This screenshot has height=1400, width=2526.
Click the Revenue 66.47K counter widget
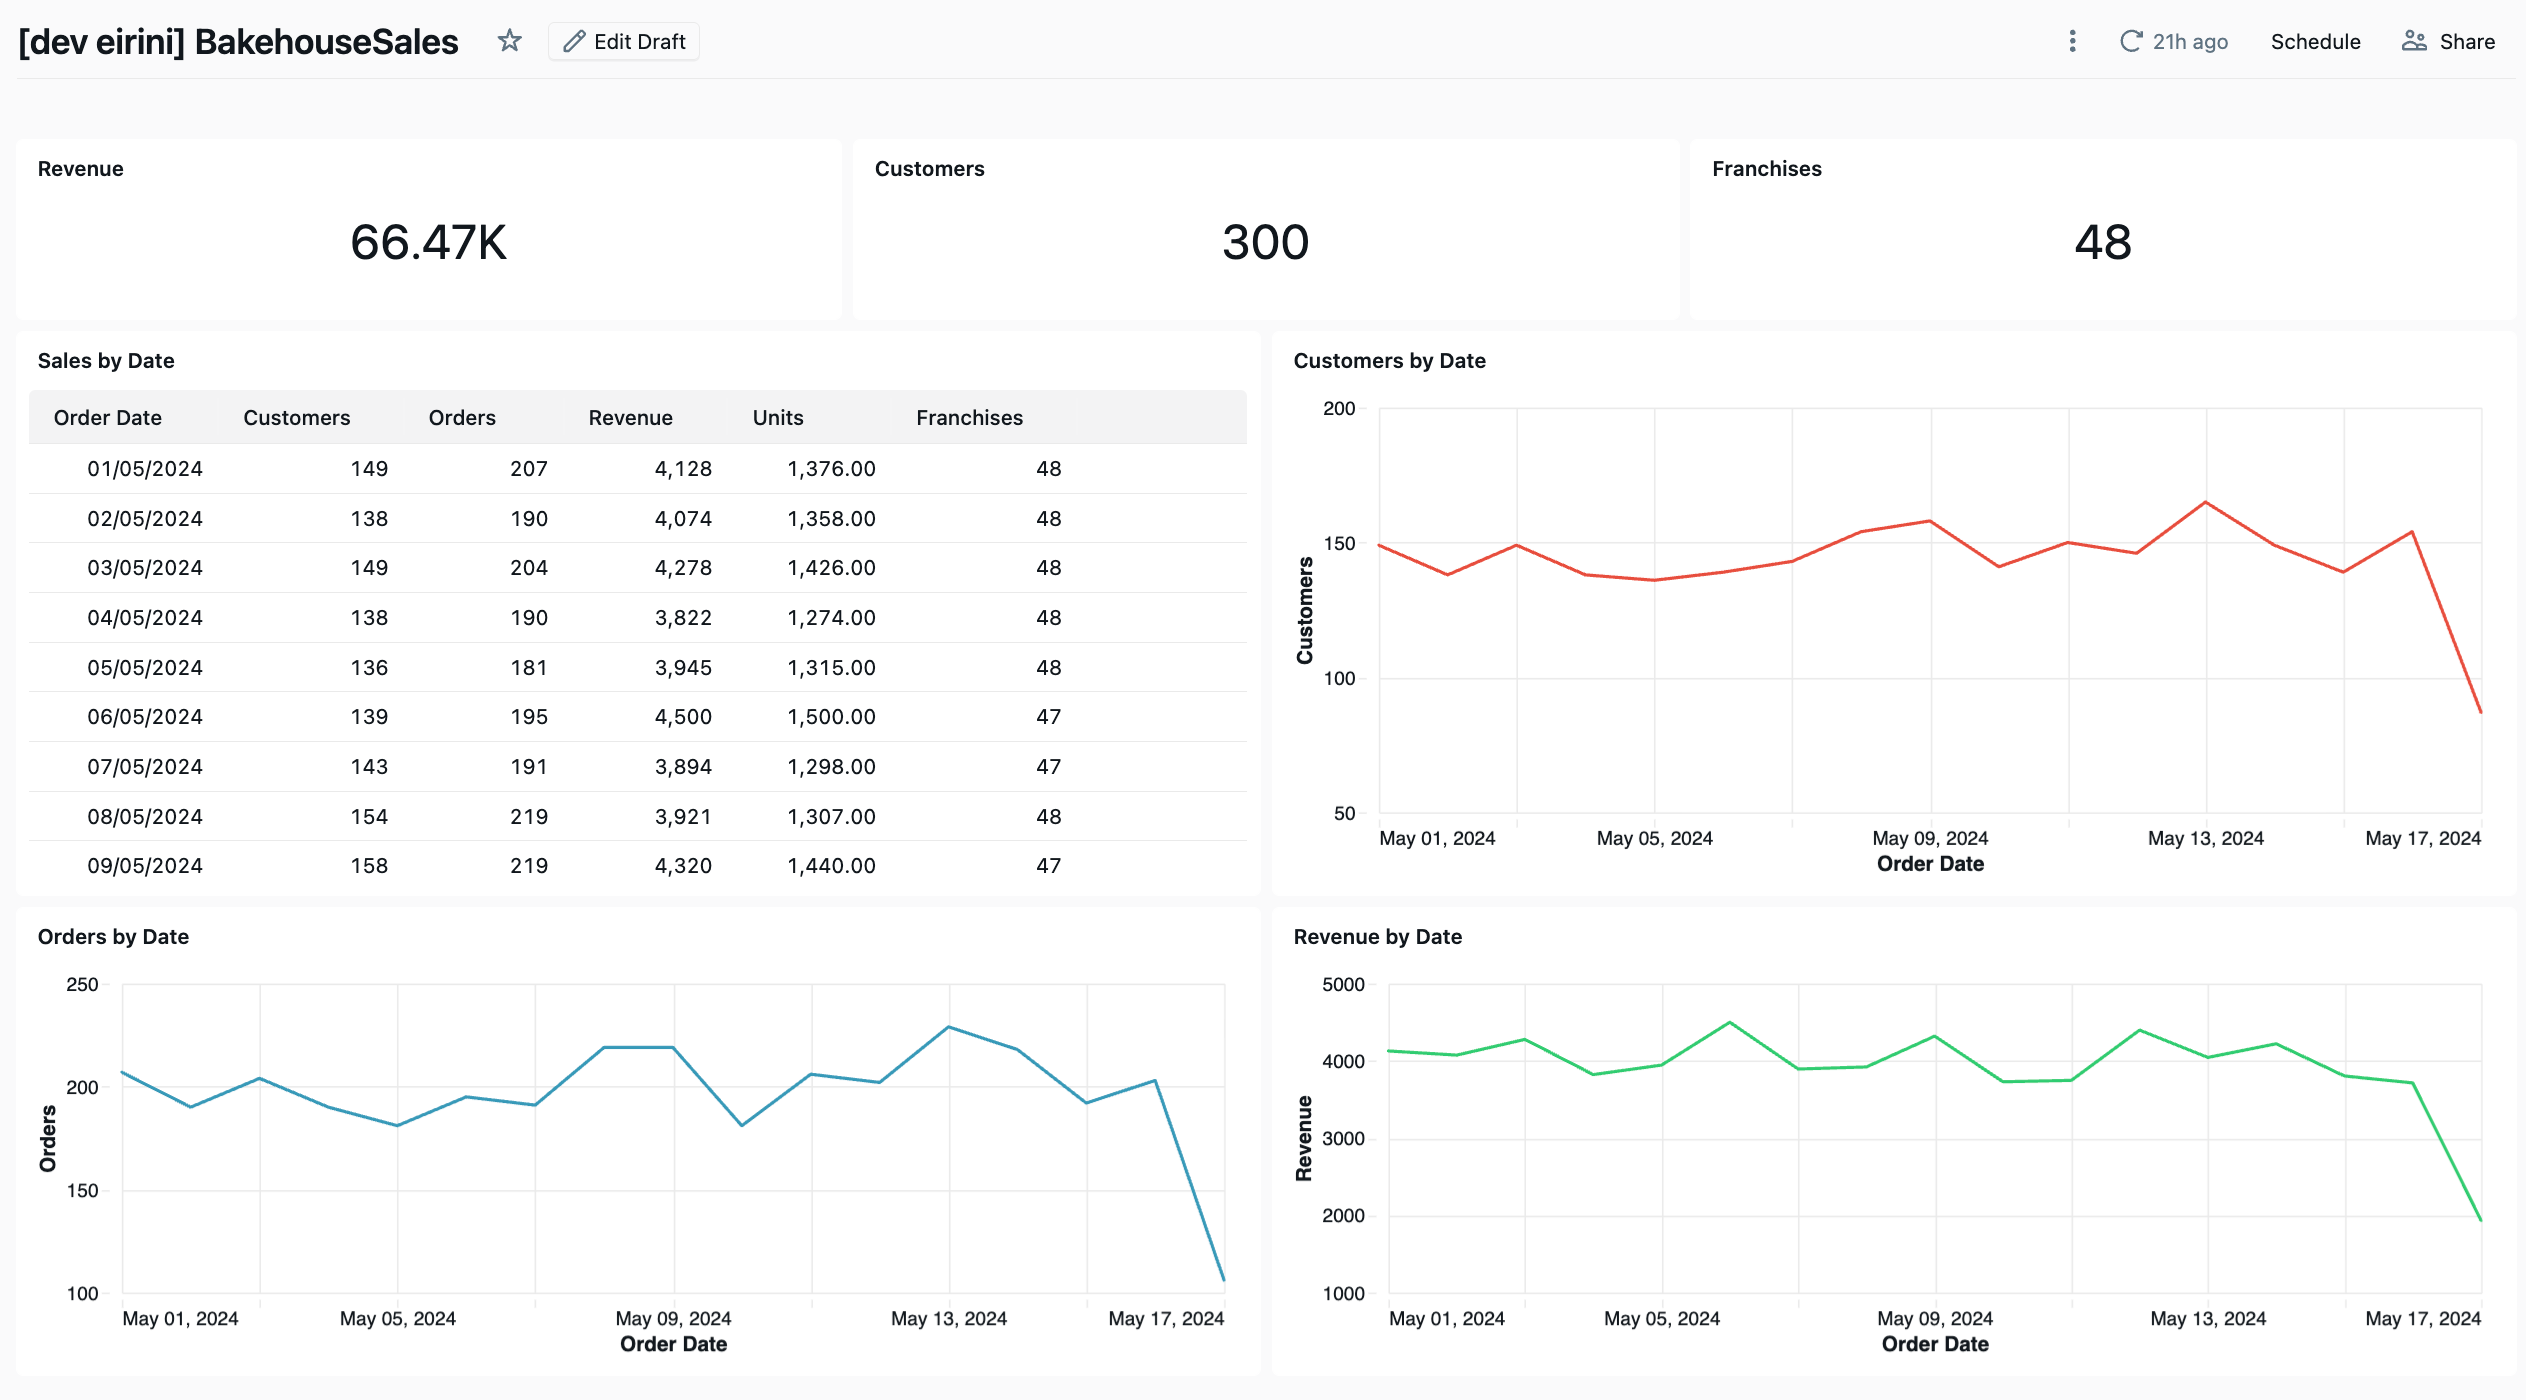coord(428,242)
